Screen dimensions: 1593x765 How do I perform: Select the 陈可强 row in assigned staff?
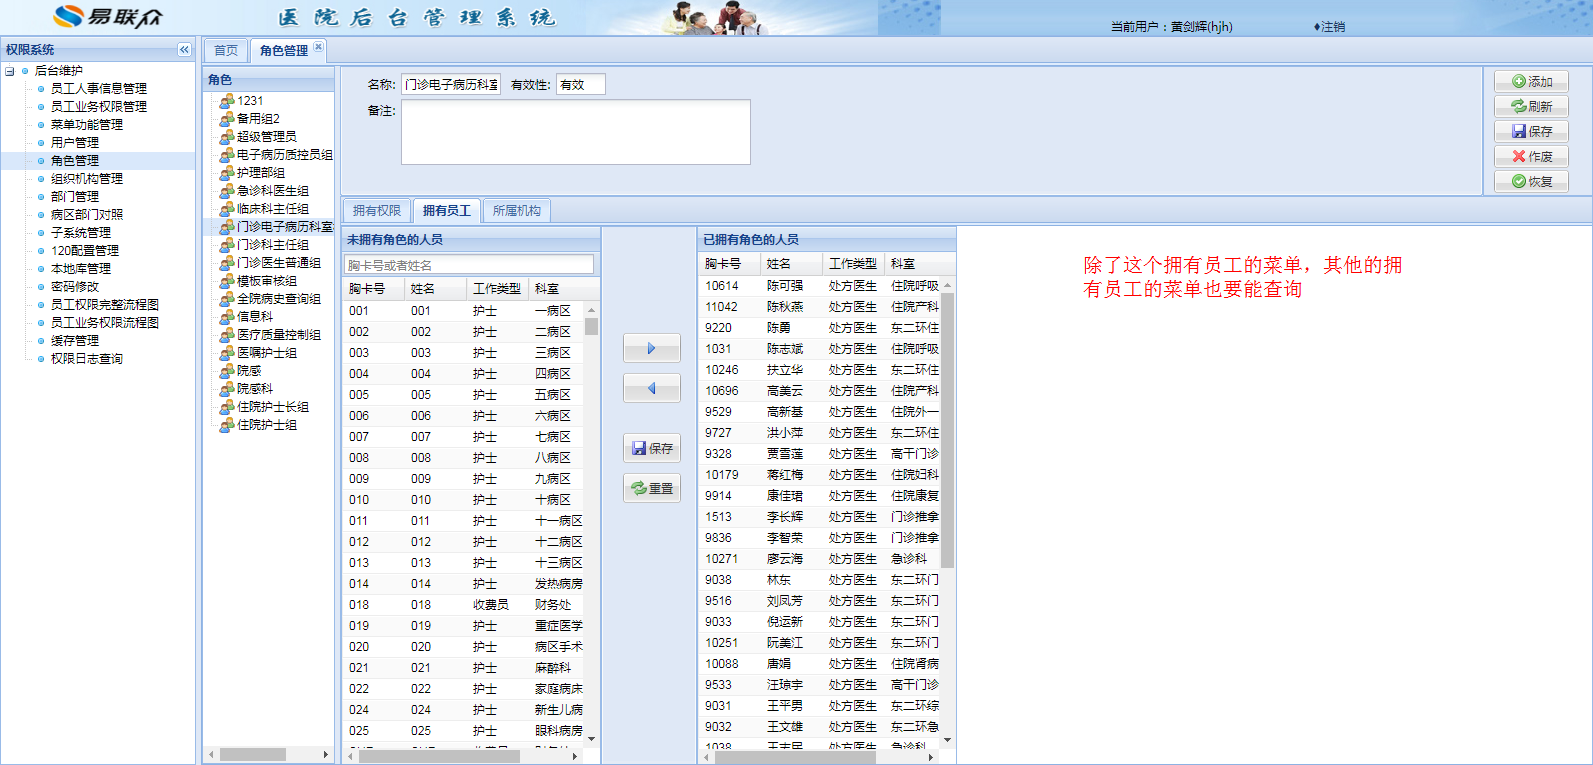tap(821, 286)
